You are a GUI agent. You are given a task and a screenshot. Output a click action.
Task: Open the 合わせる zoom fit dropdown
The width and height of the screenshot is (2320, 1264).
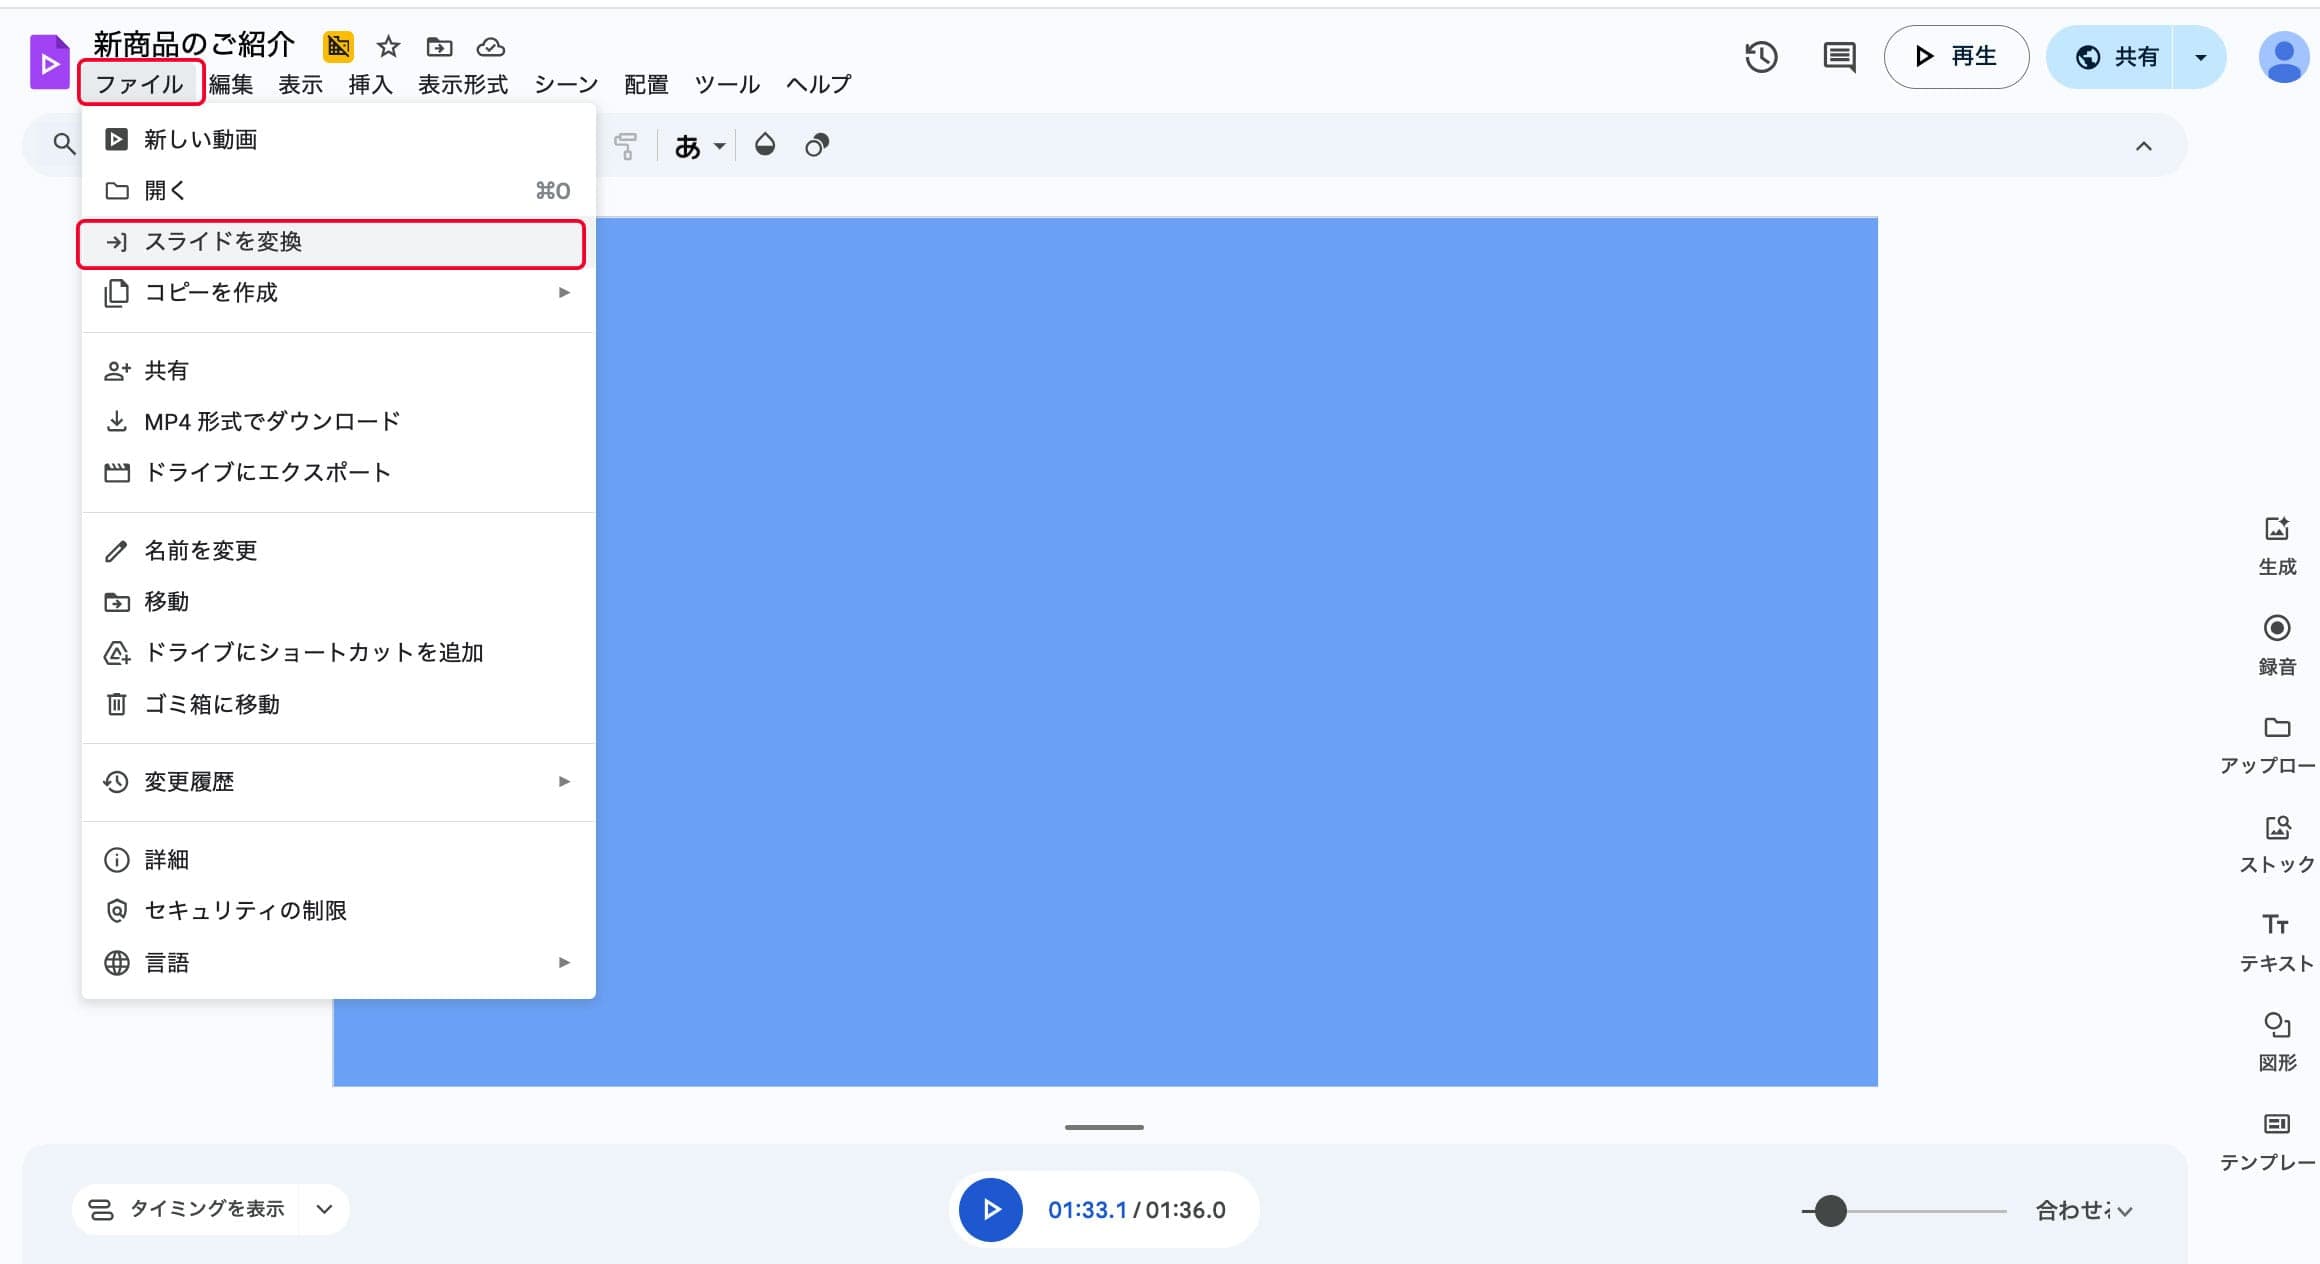click(2084, 1210)
